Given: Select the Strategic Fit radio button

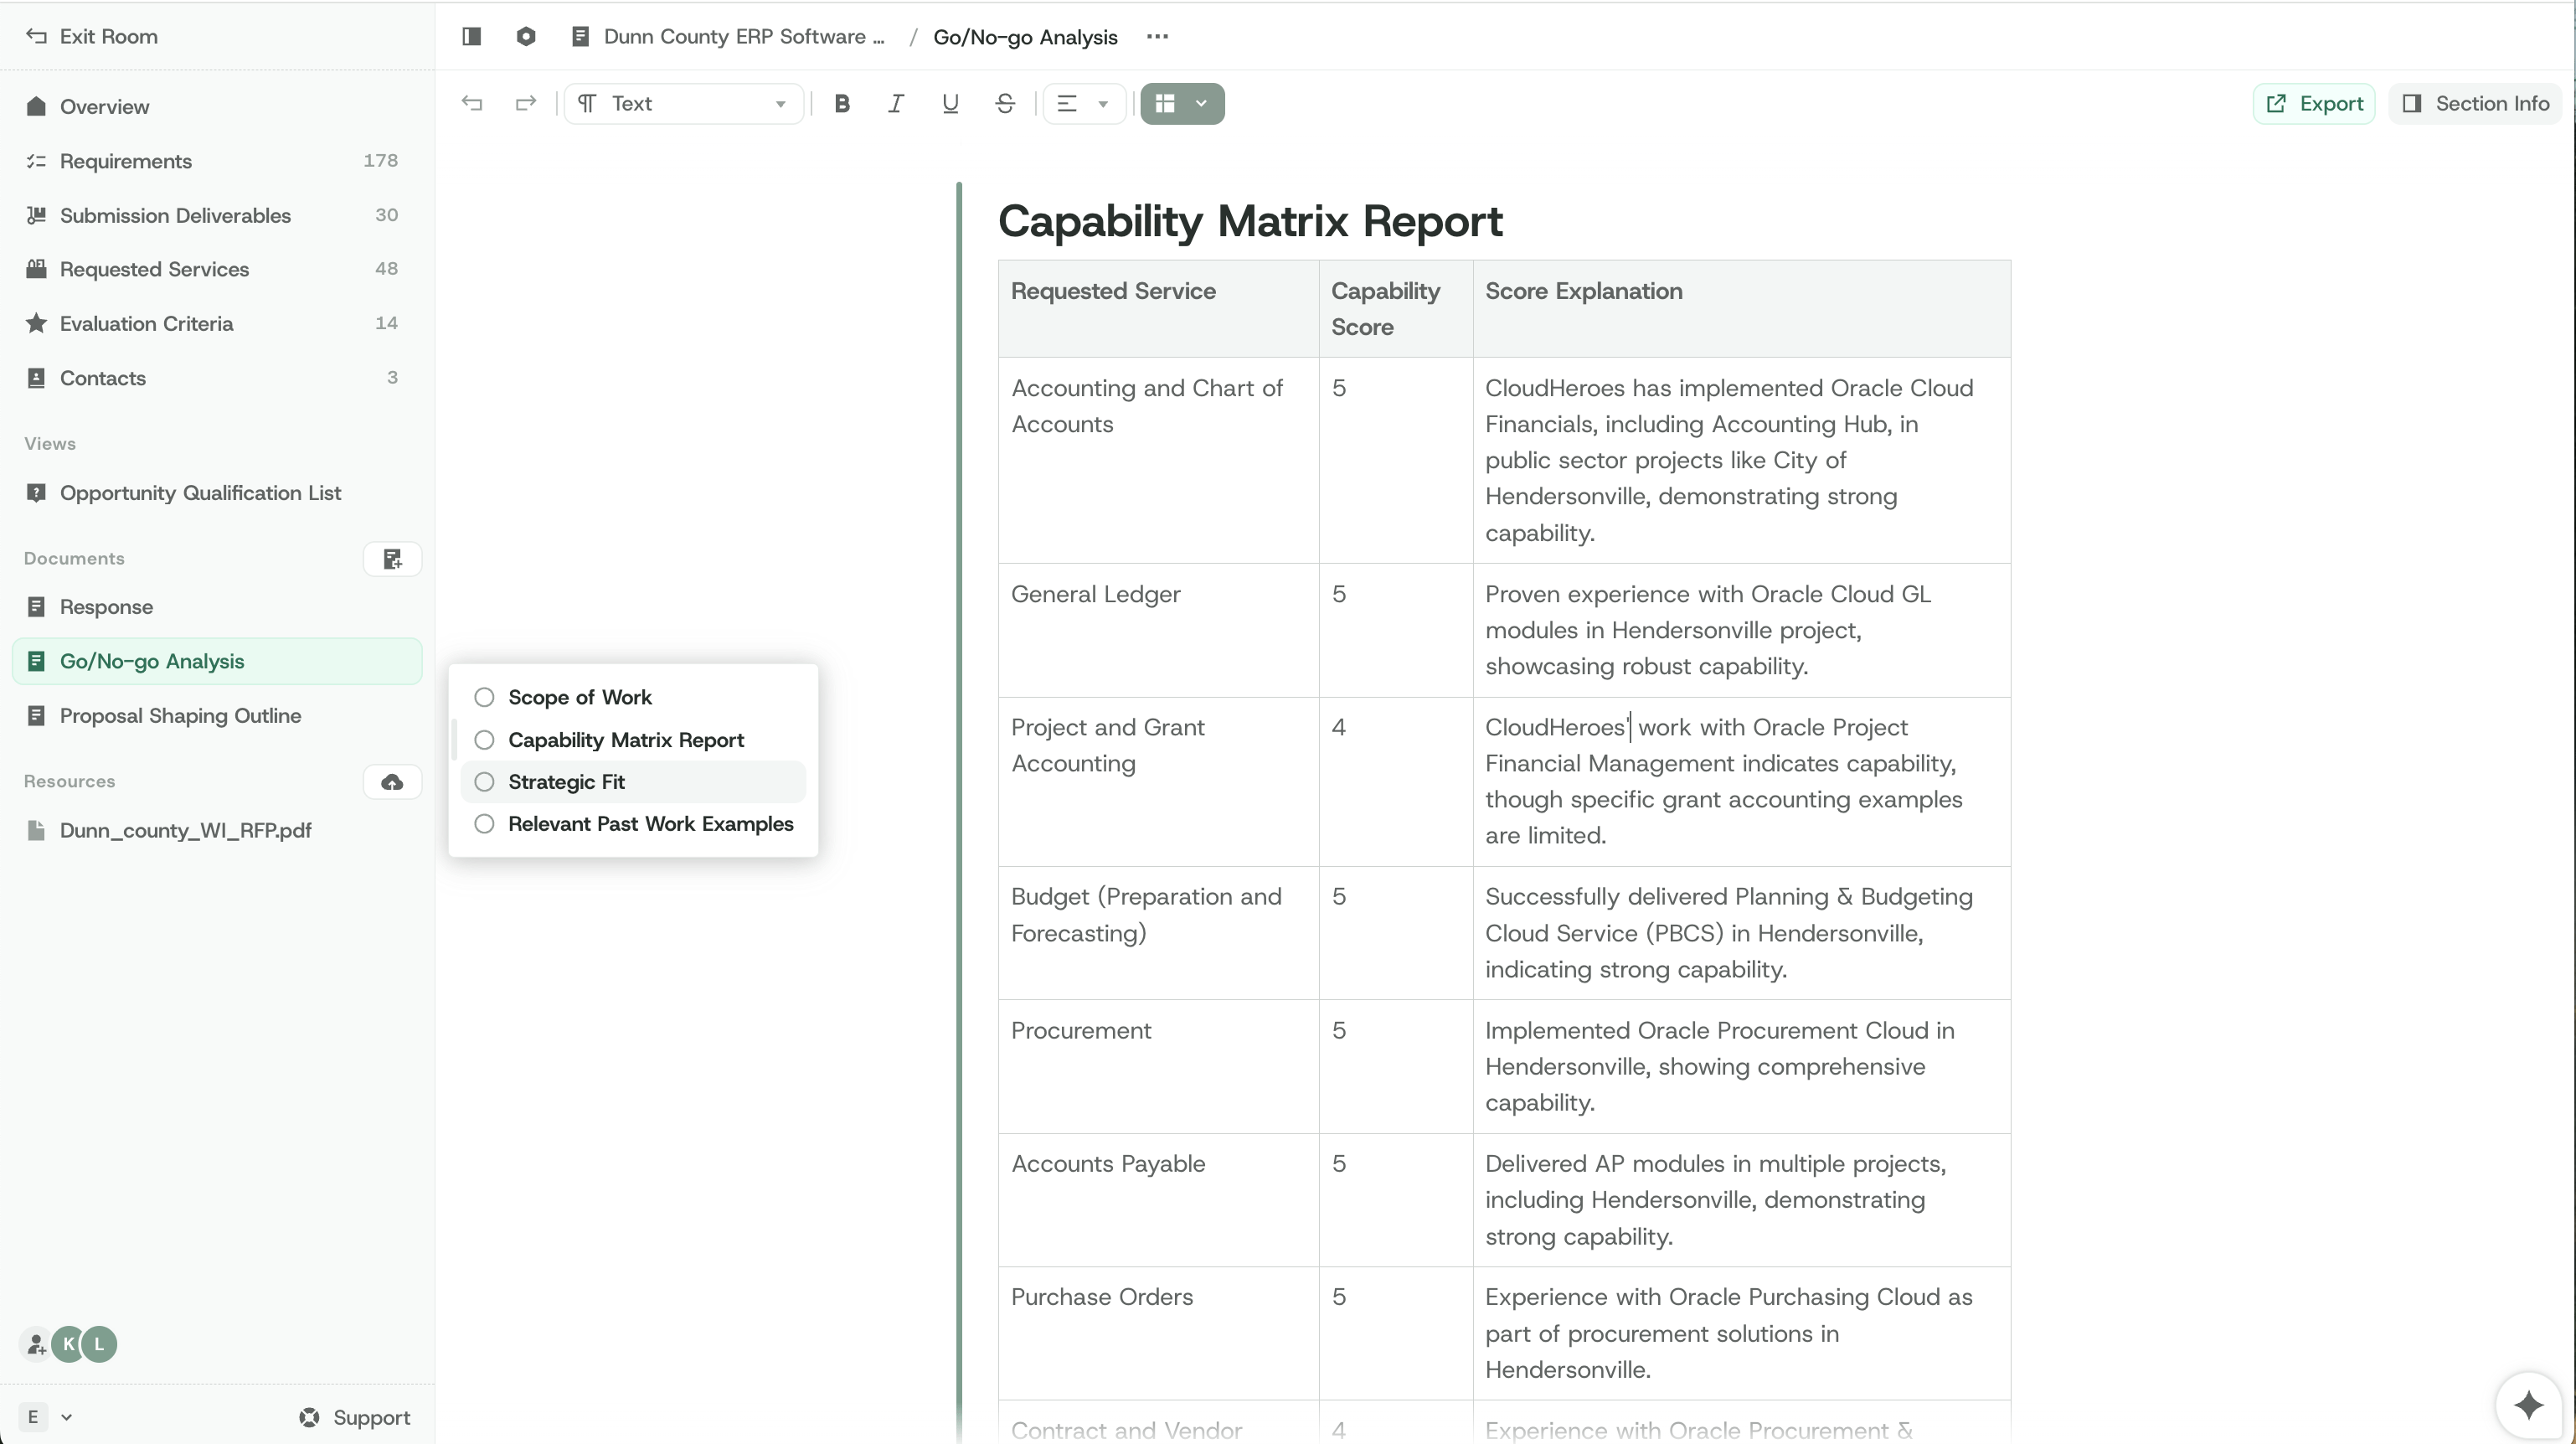Looking at the screenshot, I should tap(484, 782).
